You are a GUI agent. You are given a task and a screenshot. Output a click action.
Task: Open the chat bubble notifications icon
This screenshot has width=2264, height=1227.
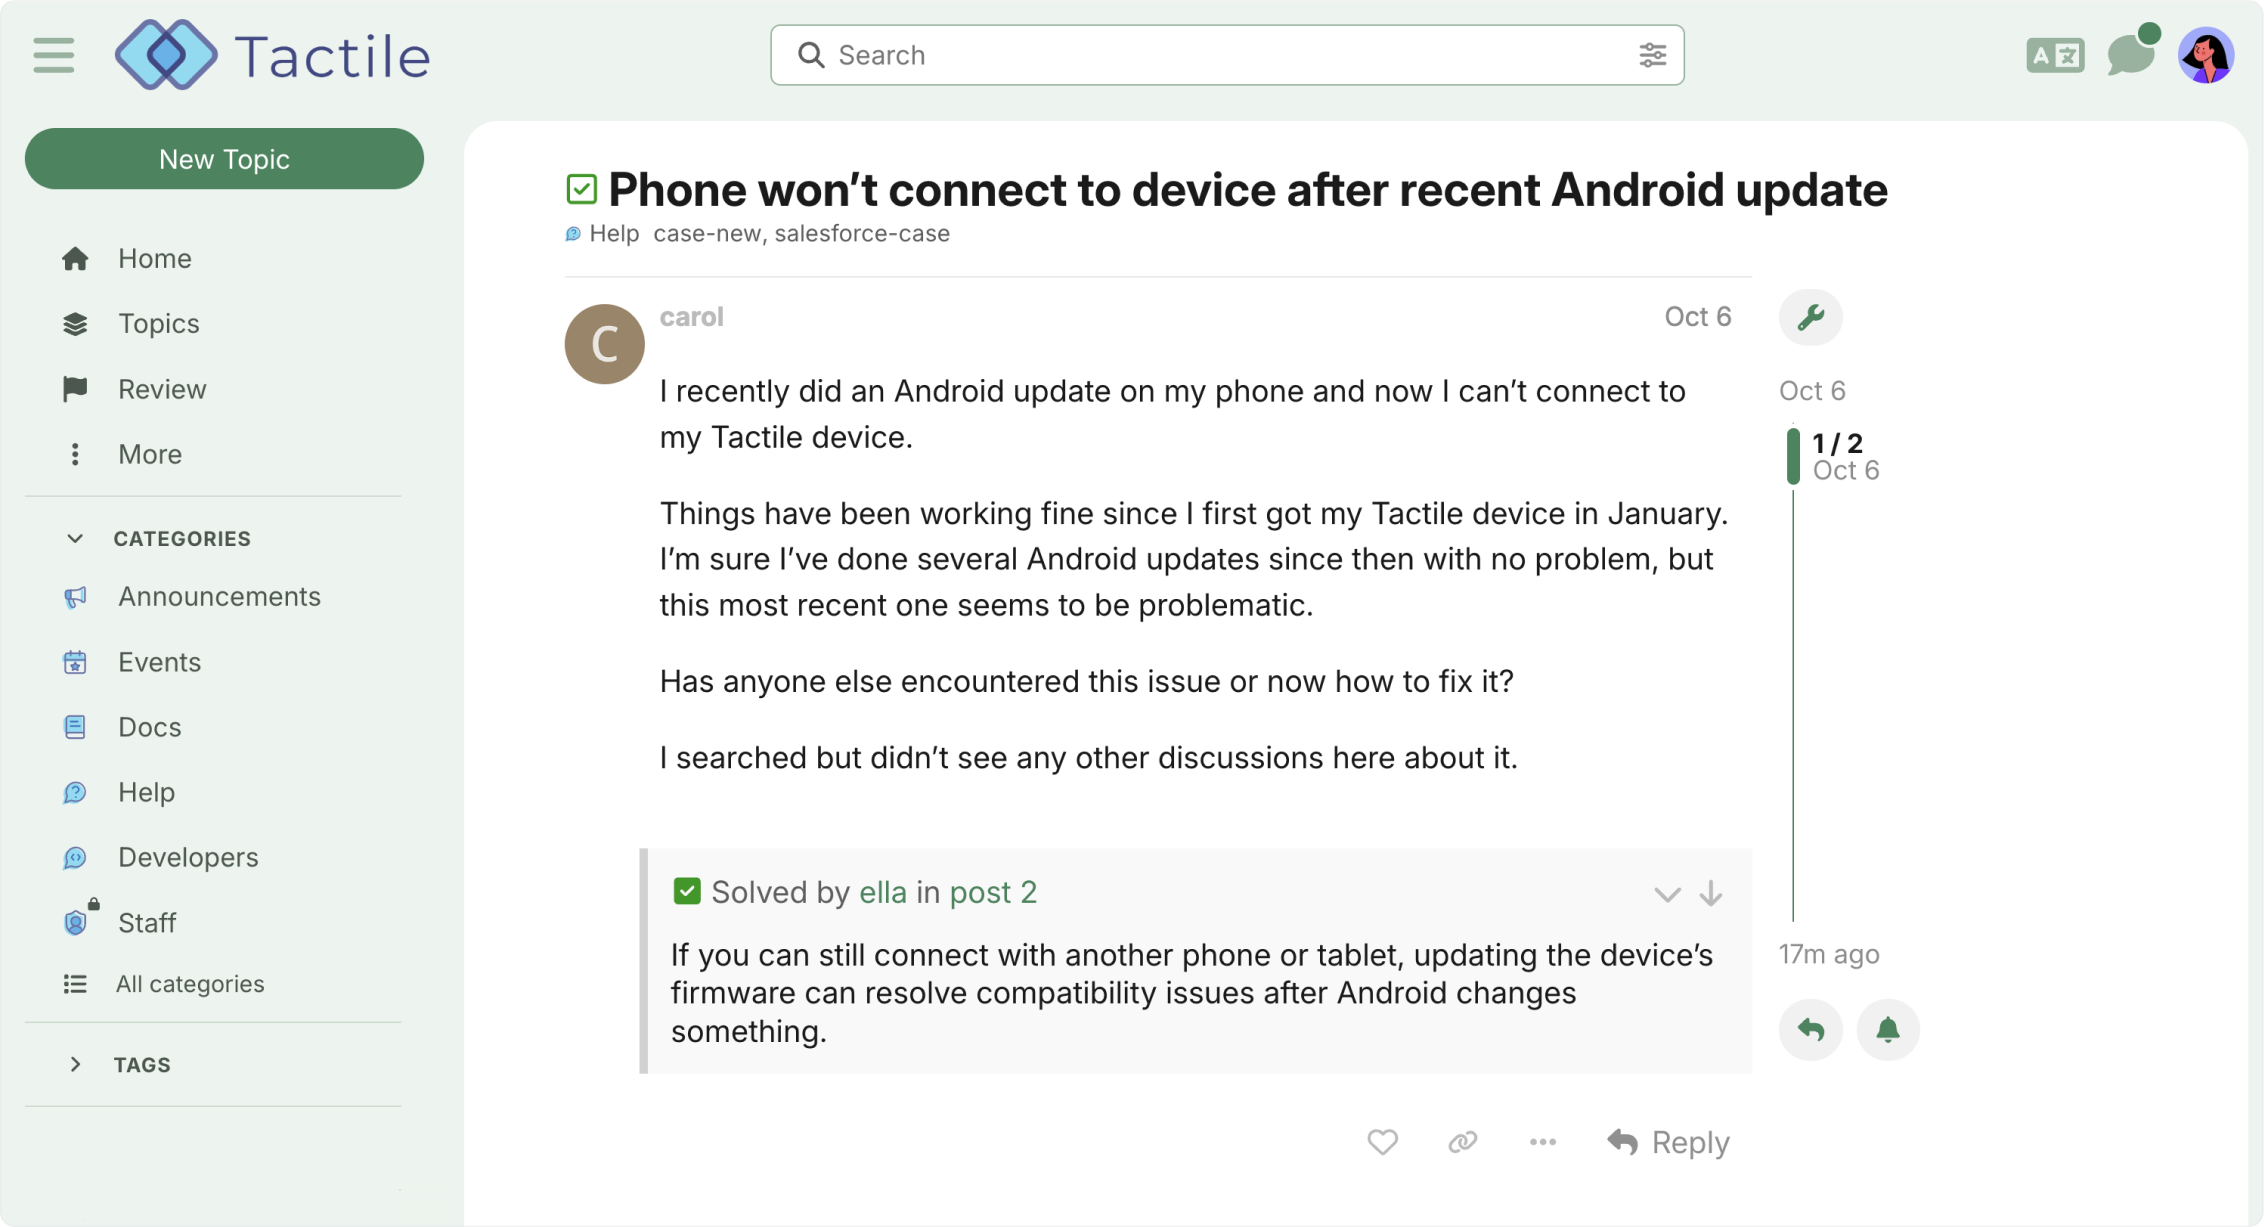point(2130,55)
